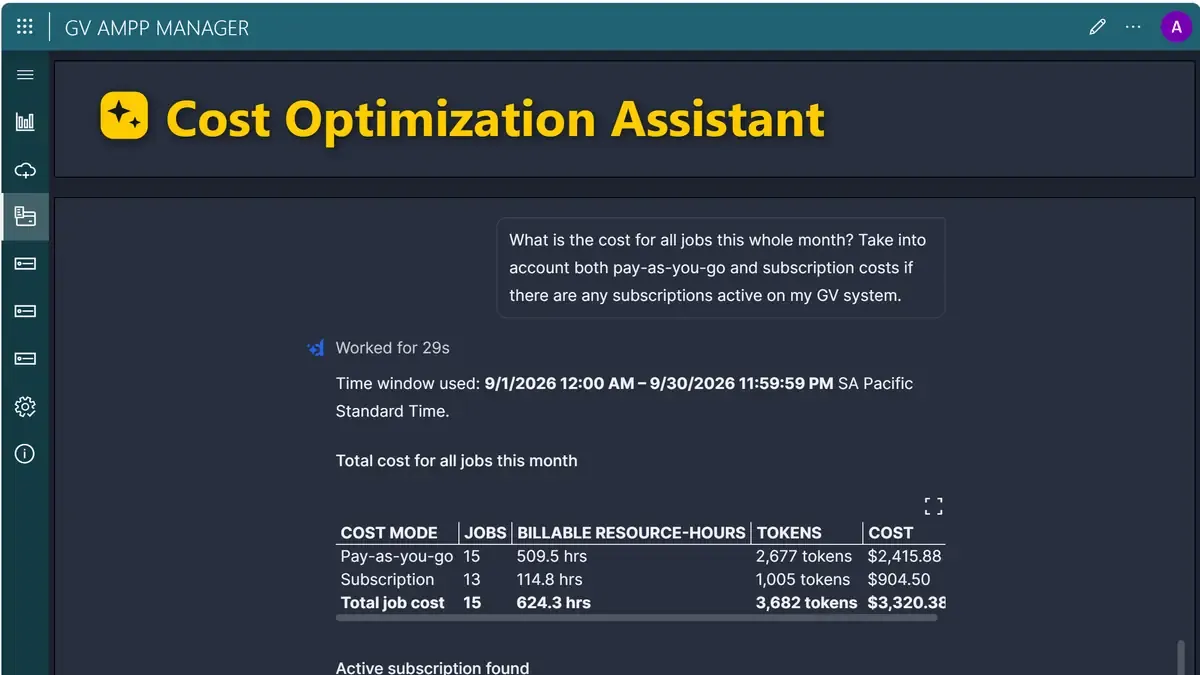Click the BILLABLE RESOURCE-HOURS column header
1200x675 pixels.
[631, 533]
